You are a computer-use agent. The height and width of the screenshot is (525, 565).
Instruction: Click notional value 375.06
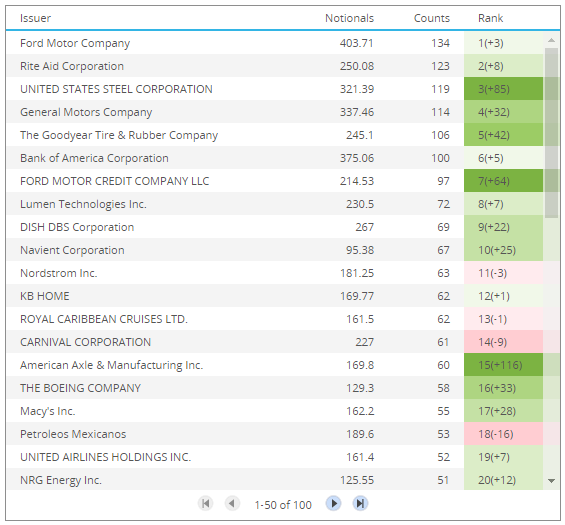(357, 158)
